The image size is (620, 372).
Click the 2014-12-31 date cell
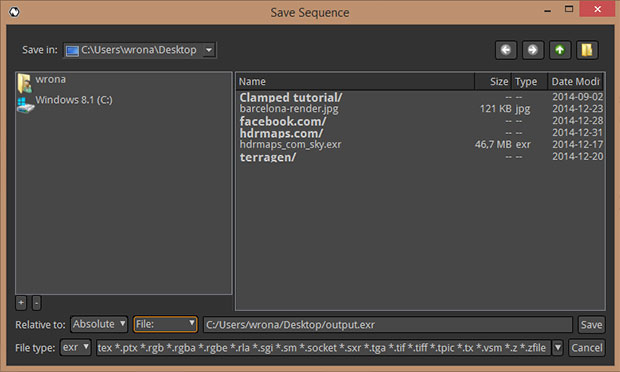[577, 133]
